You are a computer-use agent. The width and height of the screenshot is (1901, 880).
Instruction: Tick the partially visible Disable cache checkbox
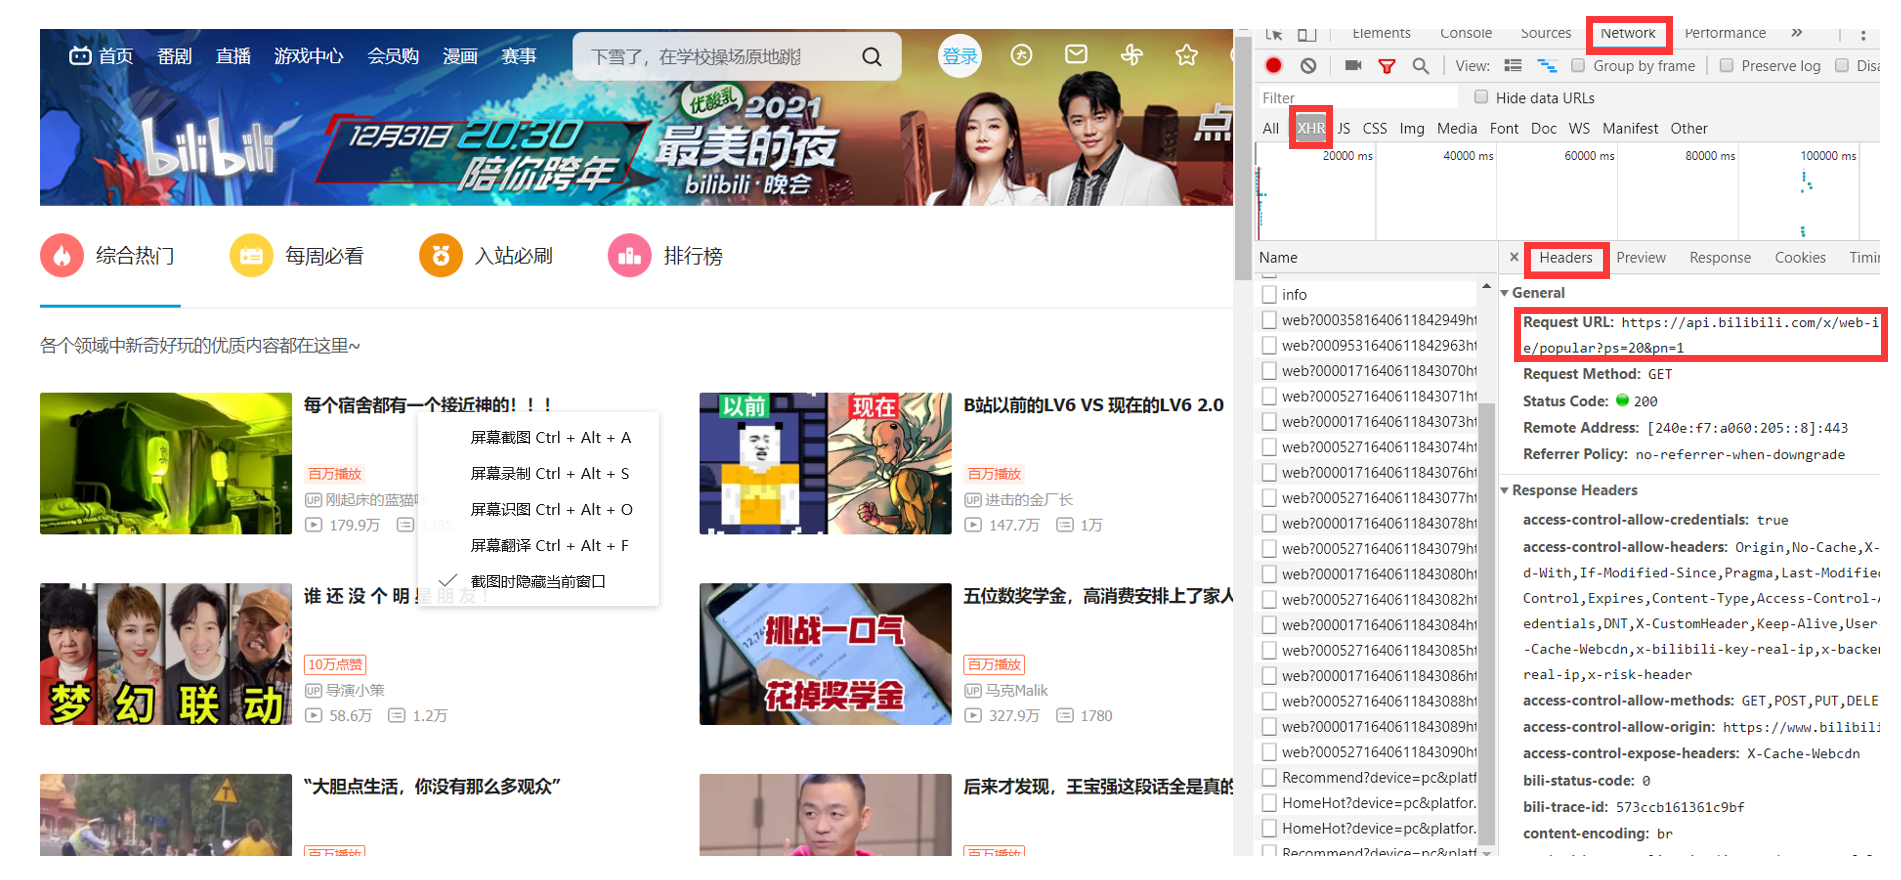click(x=1842, y=66)
